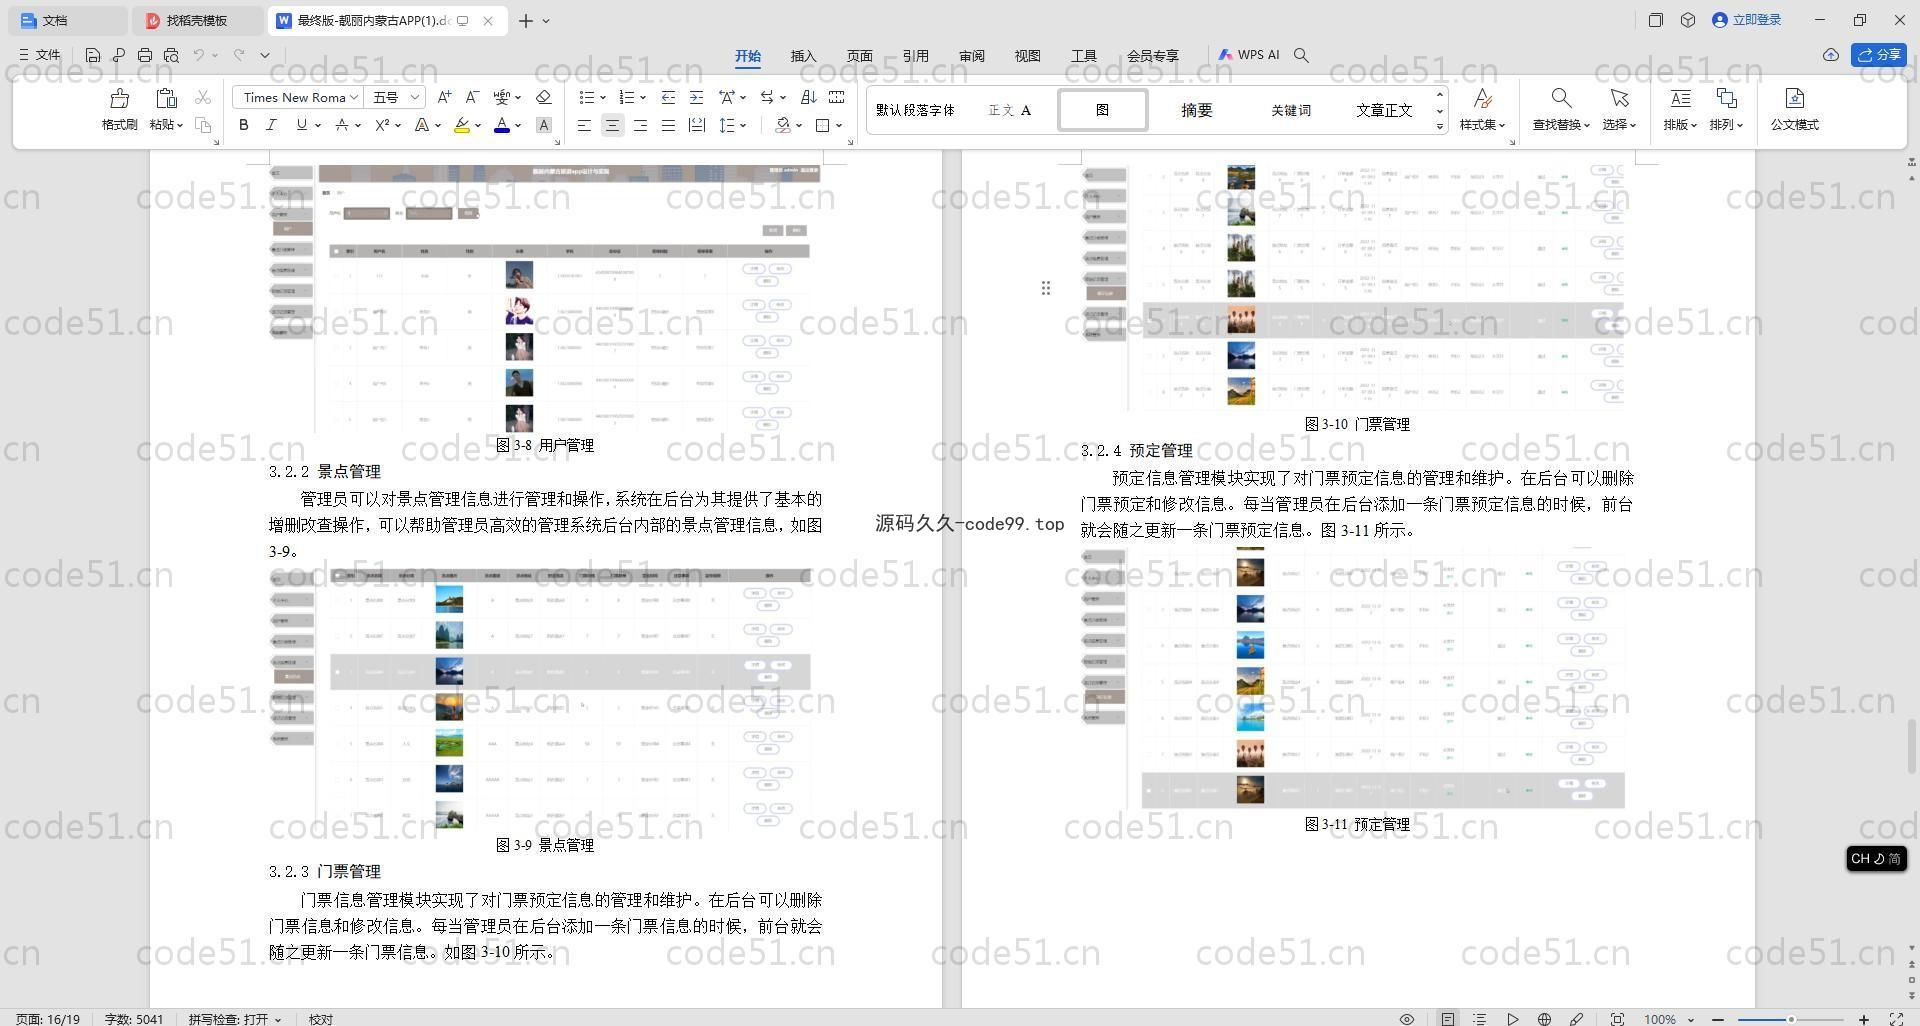Screen dimensions: 1920x1026
Task: Apply the Abstract style
Action: point(1197,110)
